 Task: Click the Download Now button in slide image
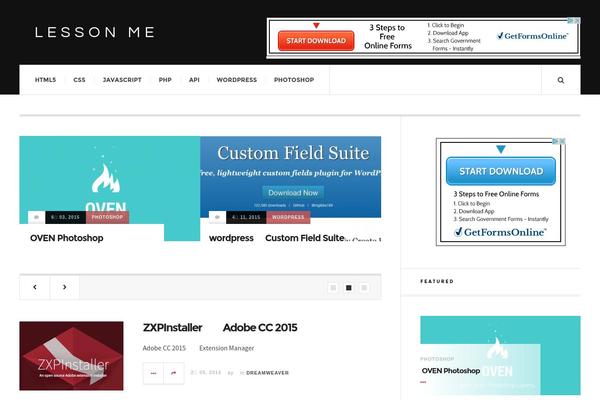point(293,193)
